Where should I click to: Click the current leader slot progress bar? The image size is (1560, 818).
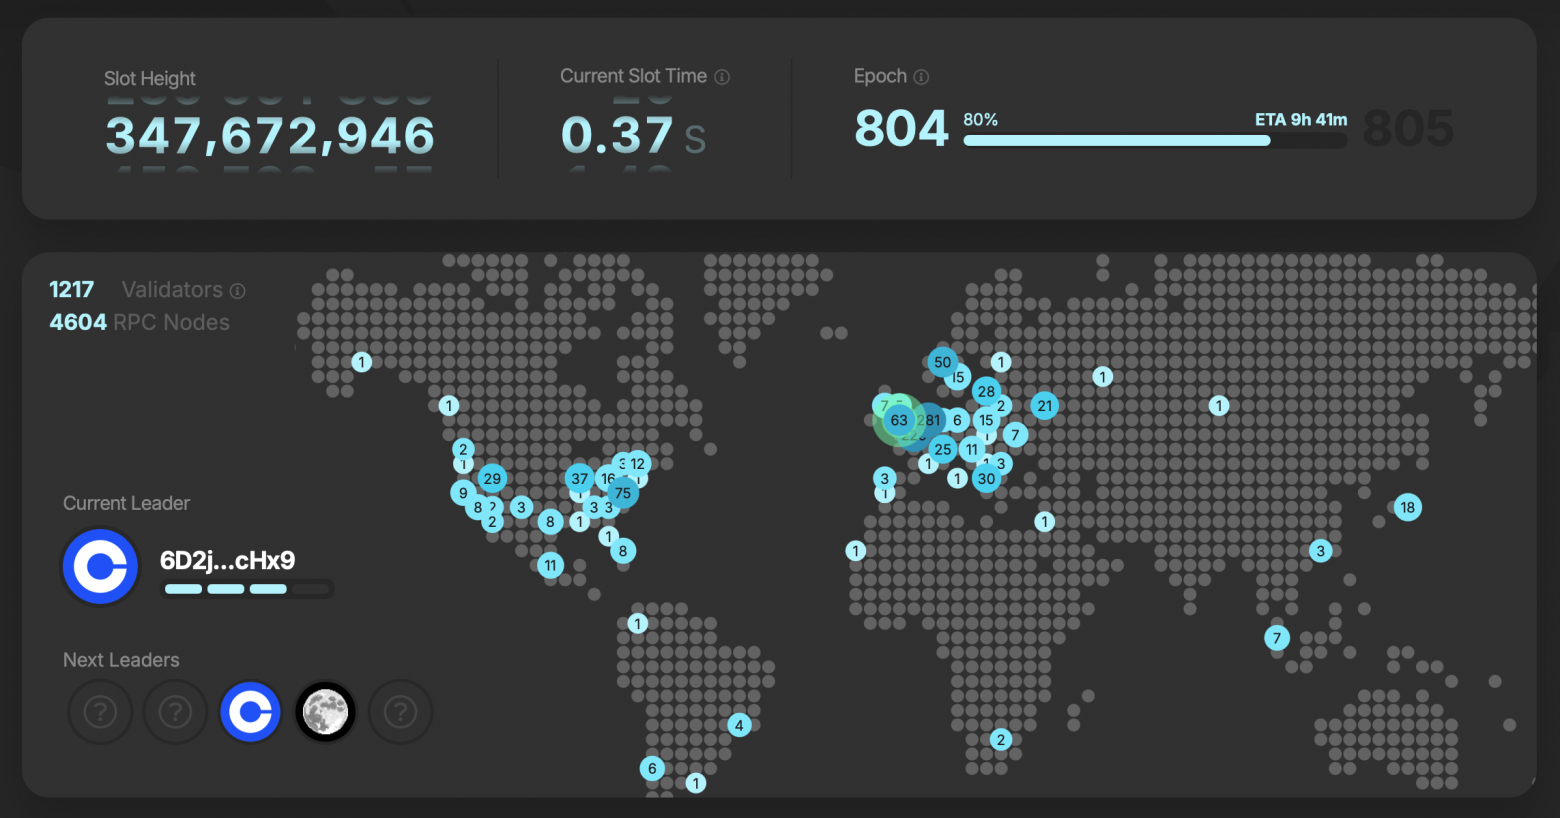point(247,589)
